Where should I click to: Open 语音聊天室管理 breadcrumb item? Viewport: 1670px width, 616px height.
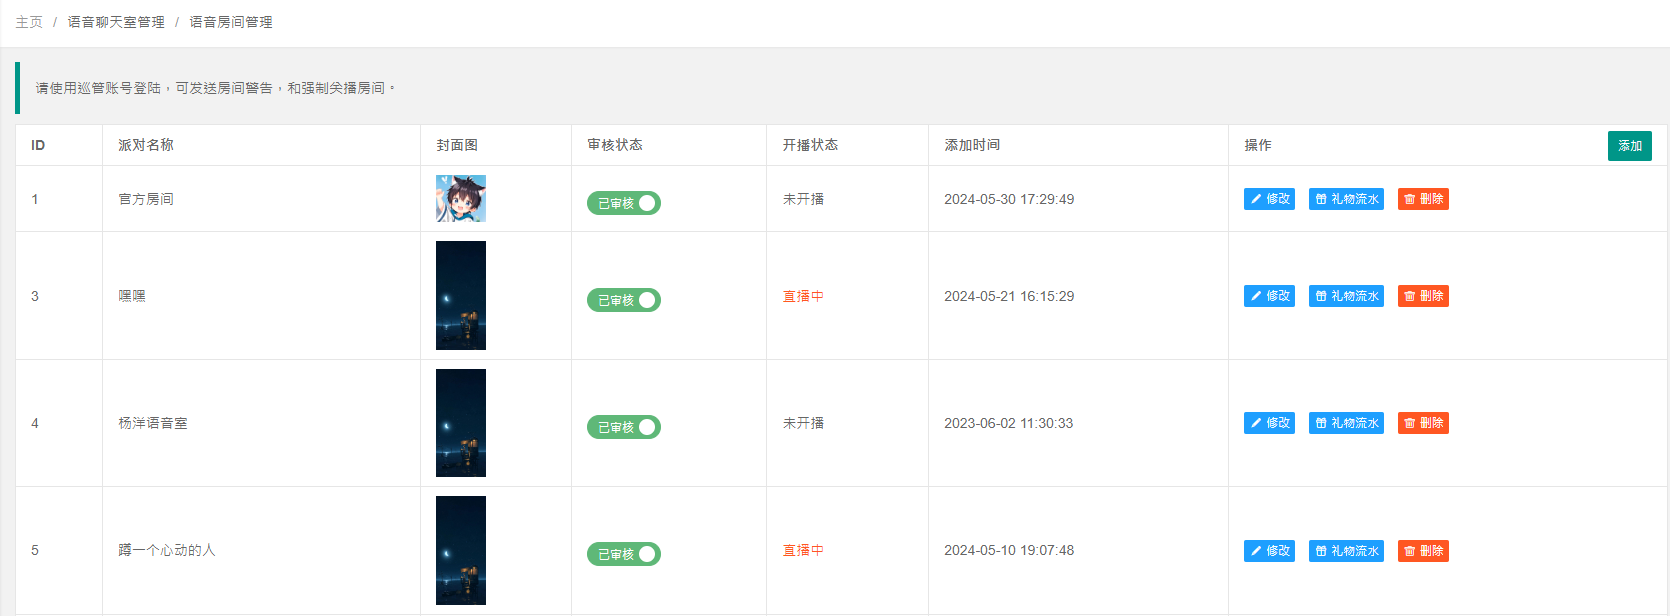pos(116,22)
